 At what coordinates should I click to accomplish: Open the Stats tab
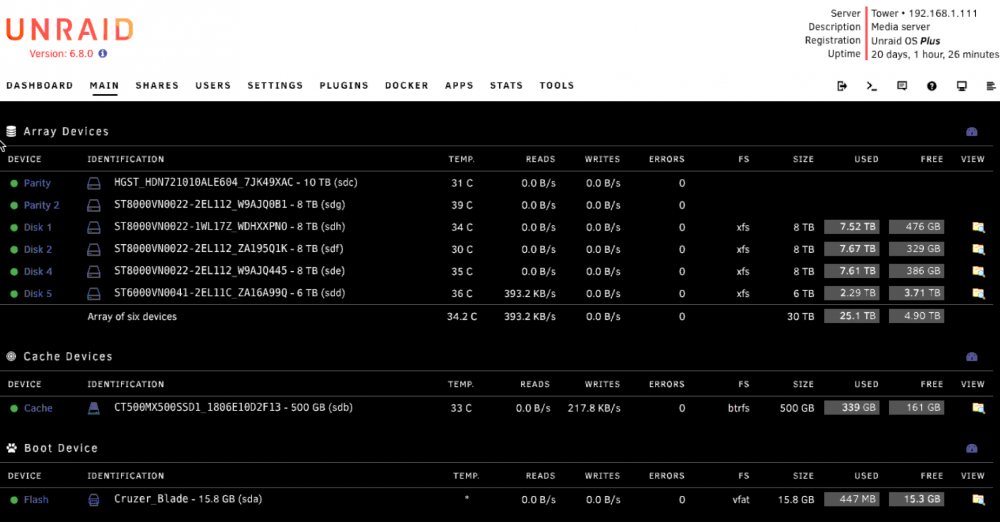(506, 86)
